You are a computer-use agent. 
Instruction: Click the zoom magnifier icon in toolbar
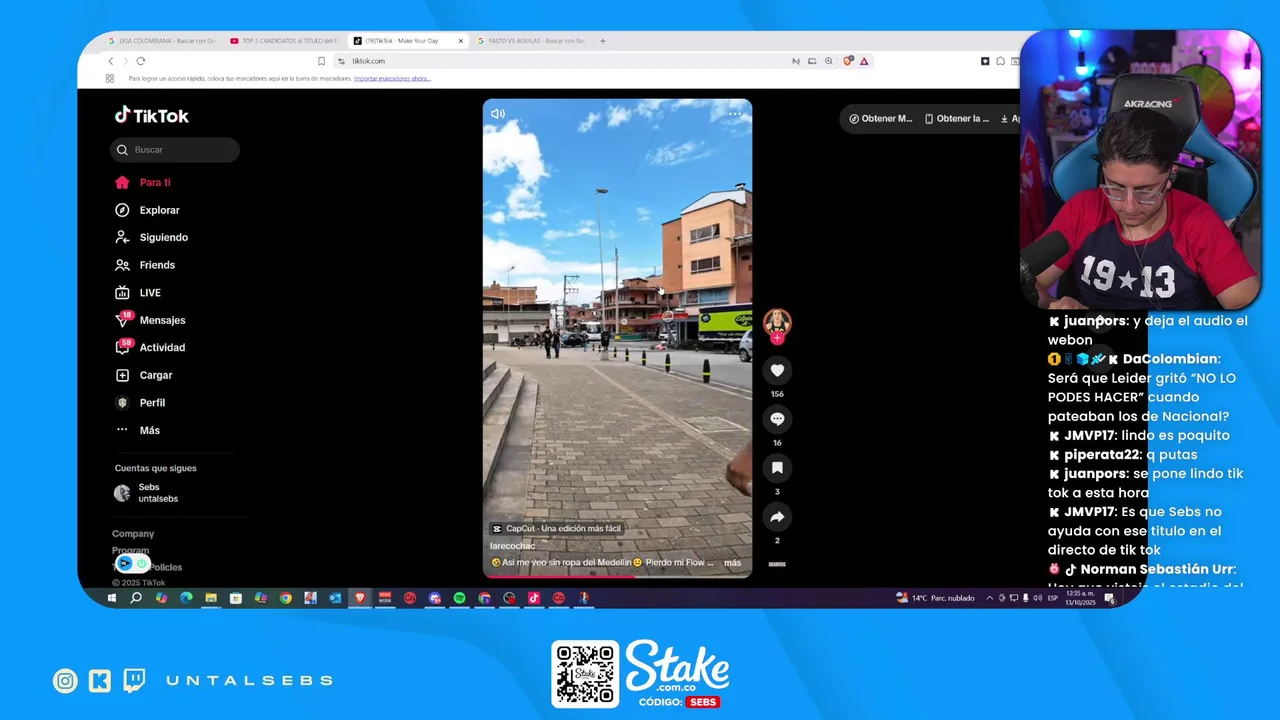[x=828, y=61]
